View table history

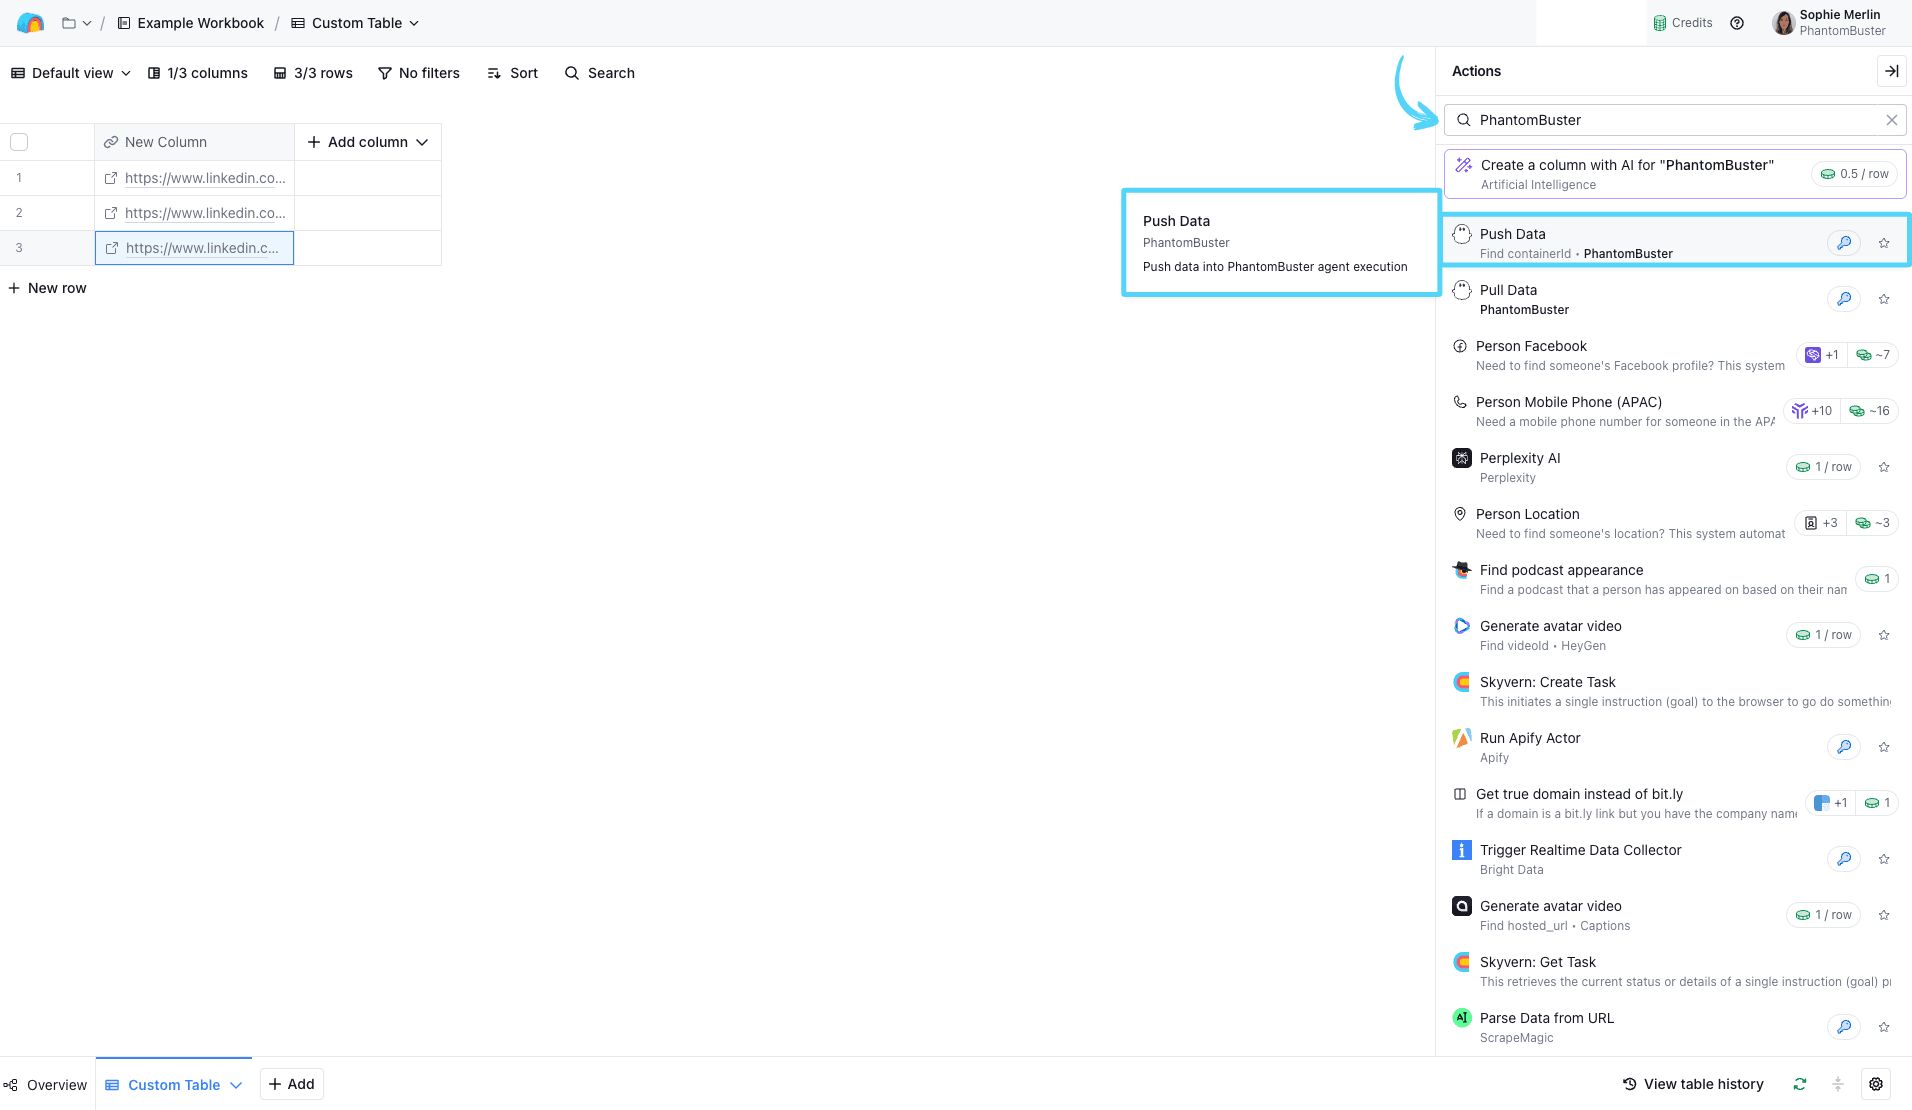point(1693,1084)
